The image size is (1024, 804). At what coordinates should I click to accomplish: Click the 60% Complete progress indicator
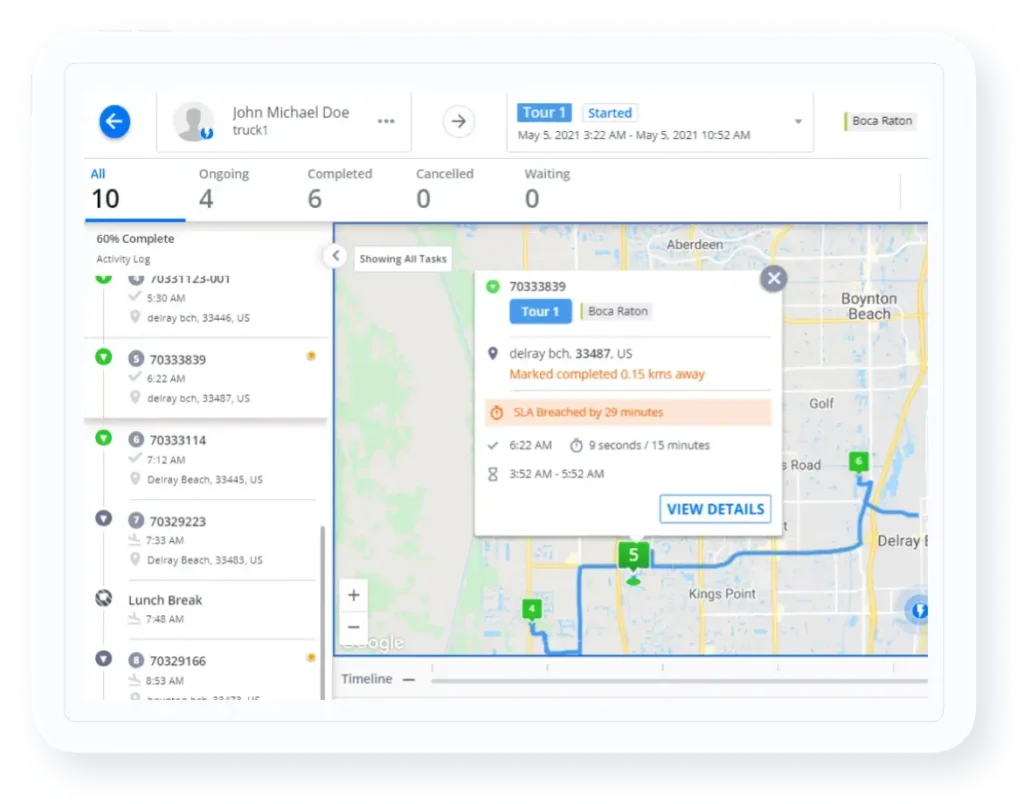coord(134,238)
